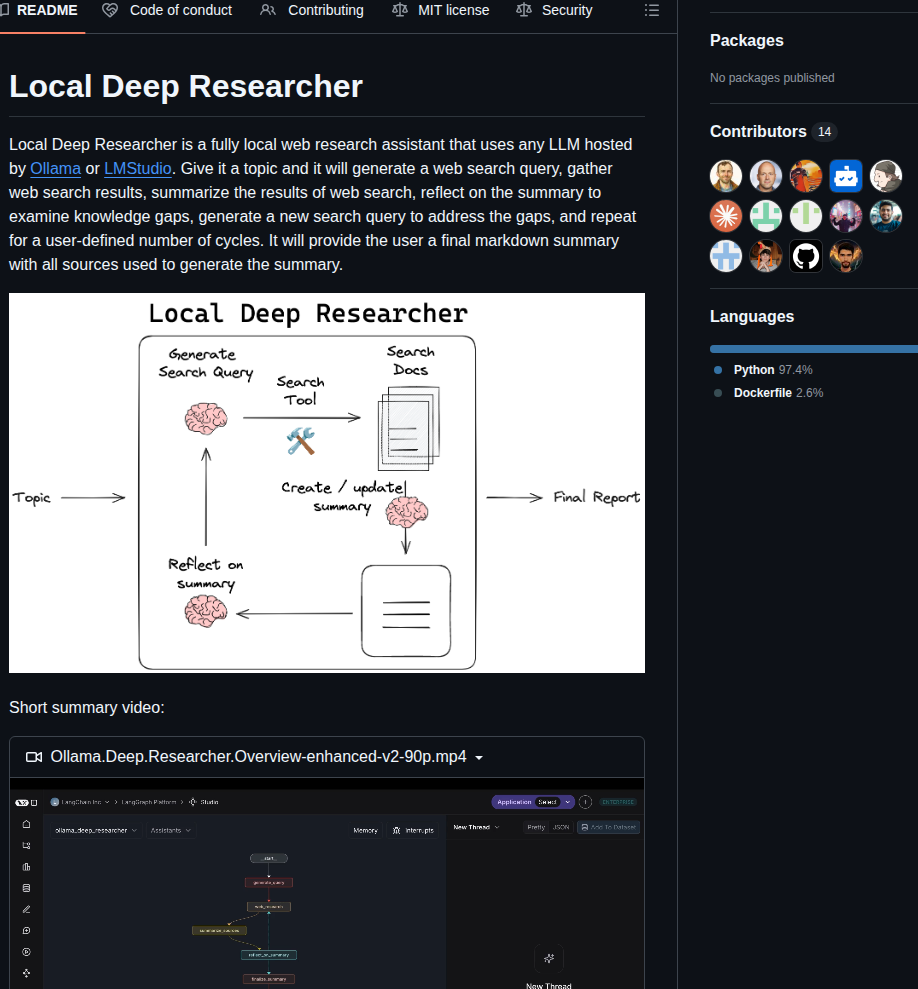Expand the video file name dropdown caret
The image size is (918, 989).
click(x=479, y=758)
